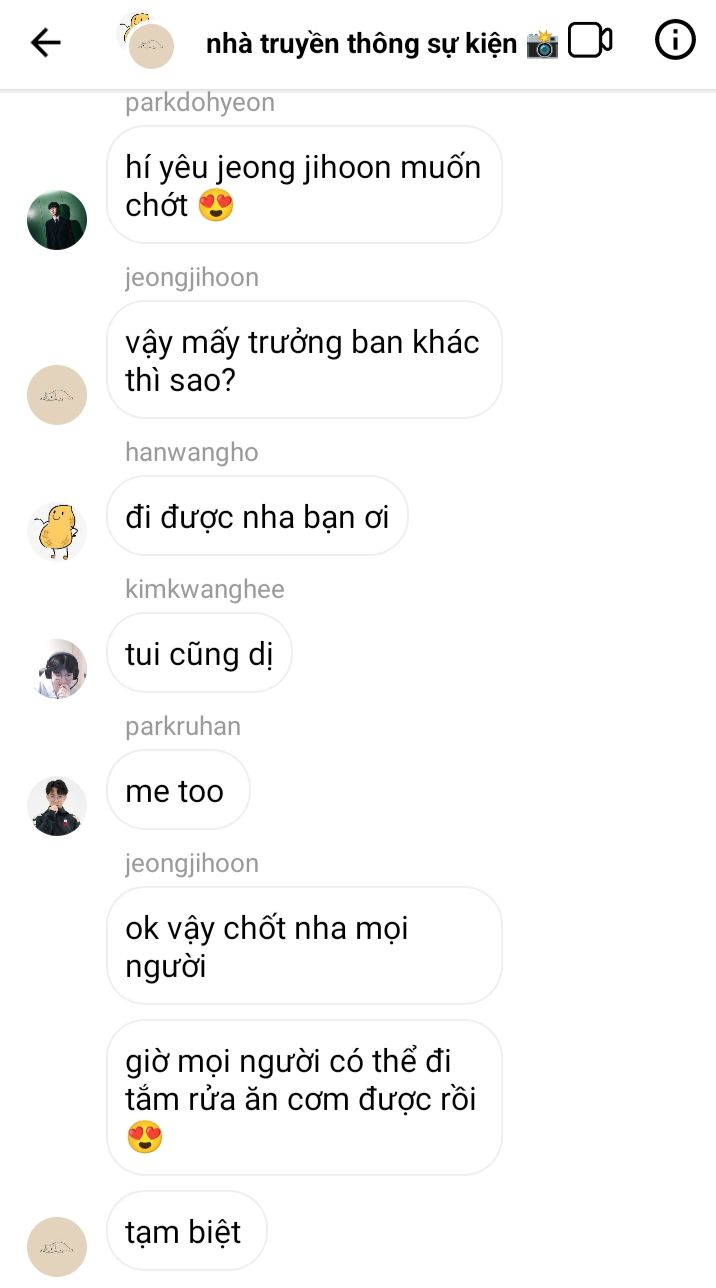Viewport: 716px width, 1288px height.
Task: Tap username label 'hanwangho'
Action: pos(192,452)
